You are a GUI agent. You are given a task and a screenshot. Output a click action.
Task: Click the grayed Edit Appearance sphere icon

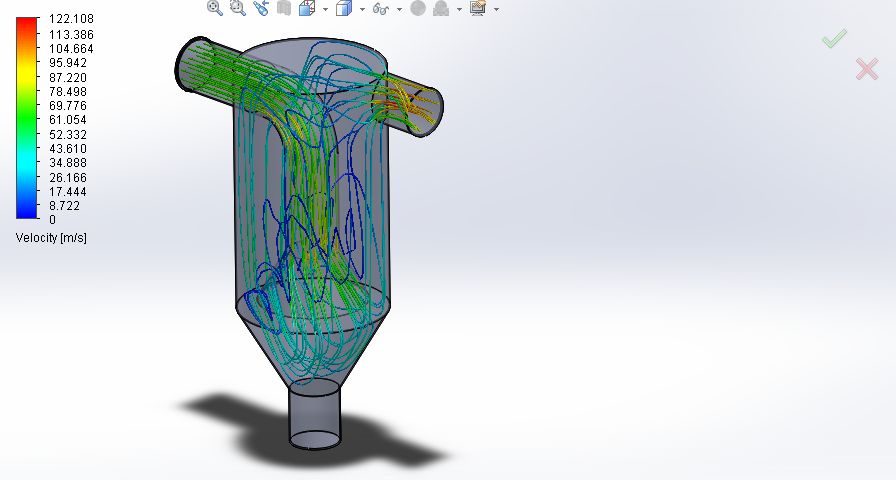point(418,8)
